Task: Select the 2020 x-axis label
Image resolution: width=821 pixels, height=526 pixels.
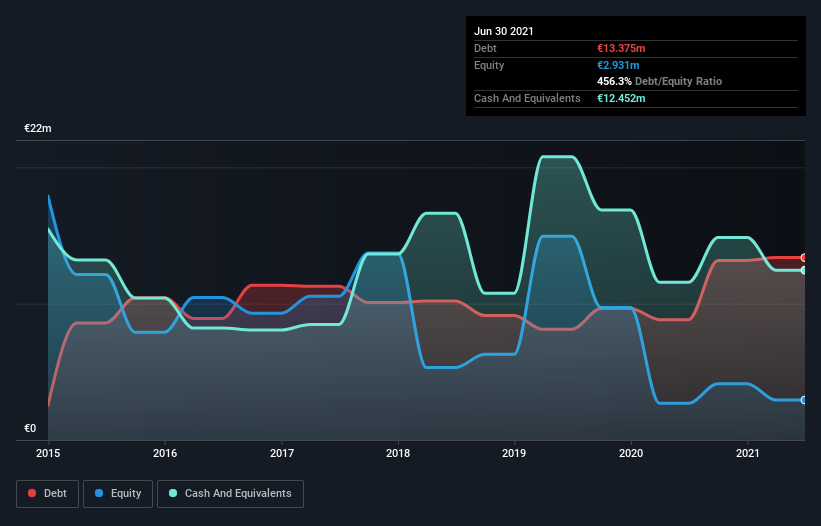Action: (631, 453)
